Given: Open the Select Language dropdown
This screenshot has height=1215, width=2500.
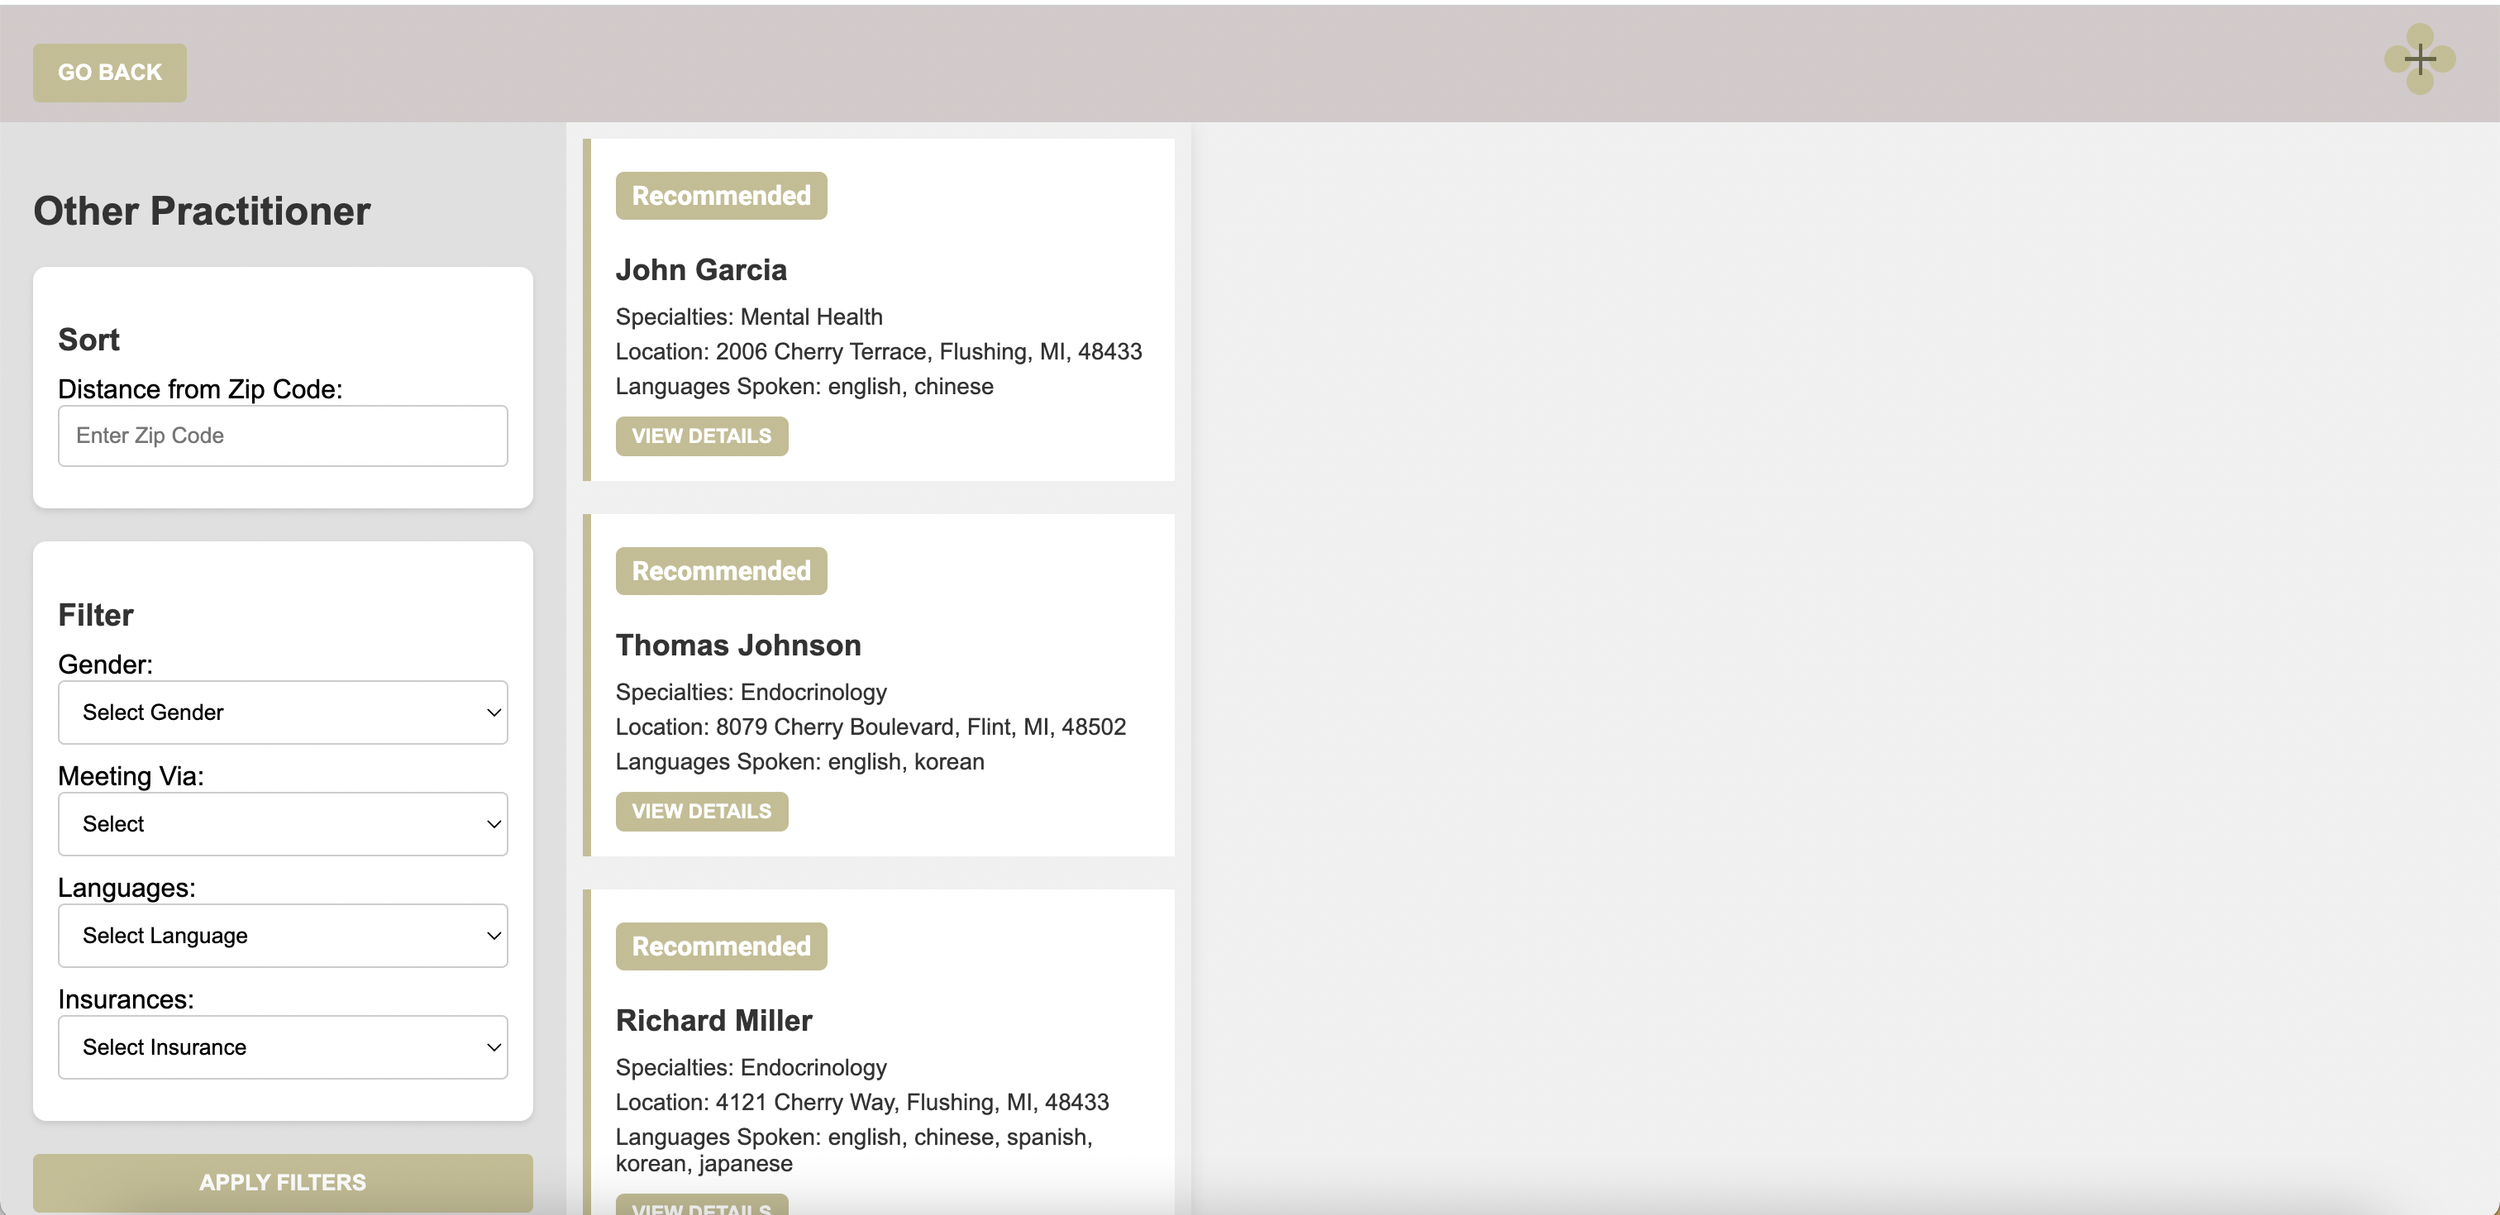Looking at the screenshot, I should [282, 936].
